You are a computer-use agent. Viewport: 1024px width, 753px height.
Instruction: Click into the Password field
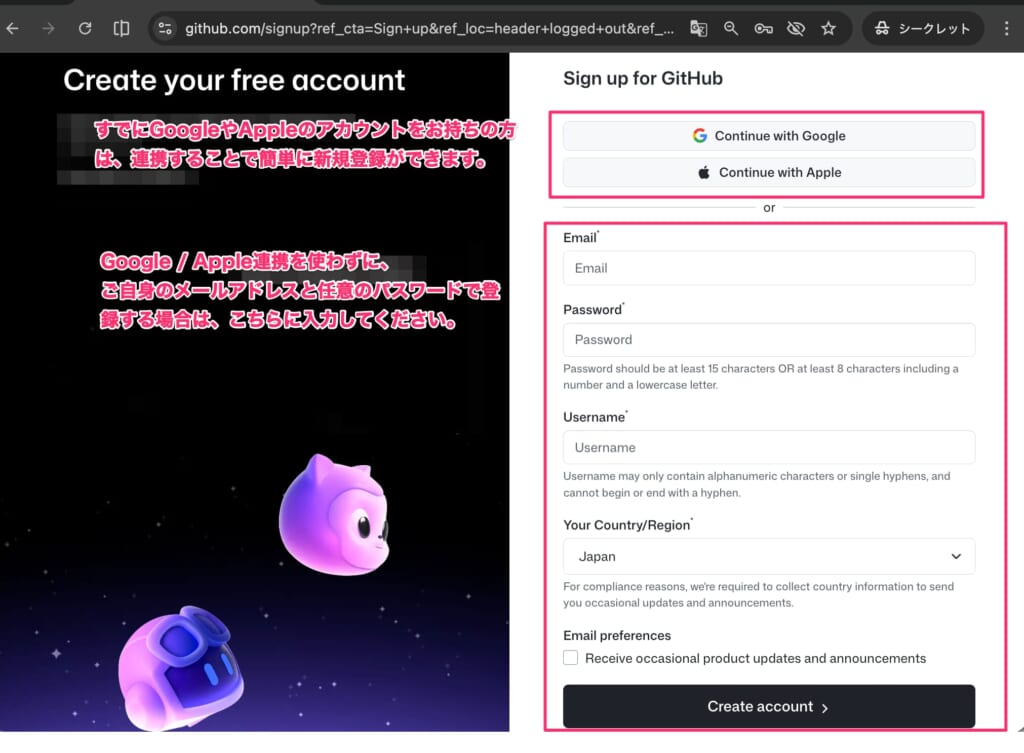(x=768, y=340)
